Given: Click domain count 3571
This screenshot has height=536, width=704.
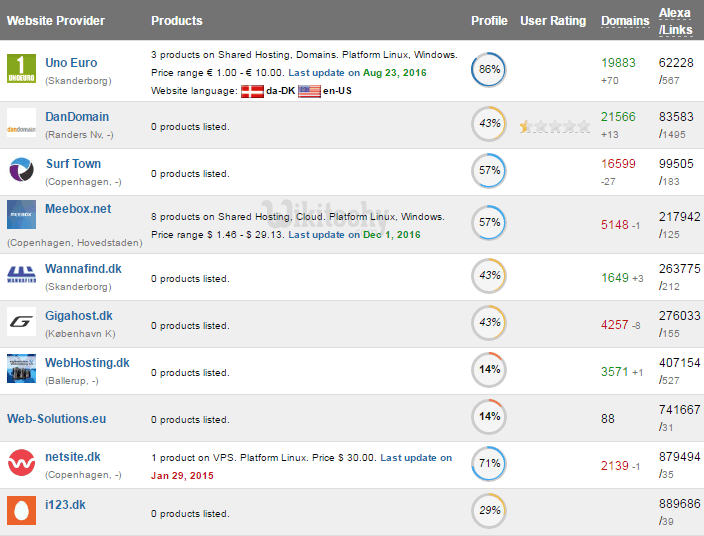Looking at the screenshot, I should 615,372.
